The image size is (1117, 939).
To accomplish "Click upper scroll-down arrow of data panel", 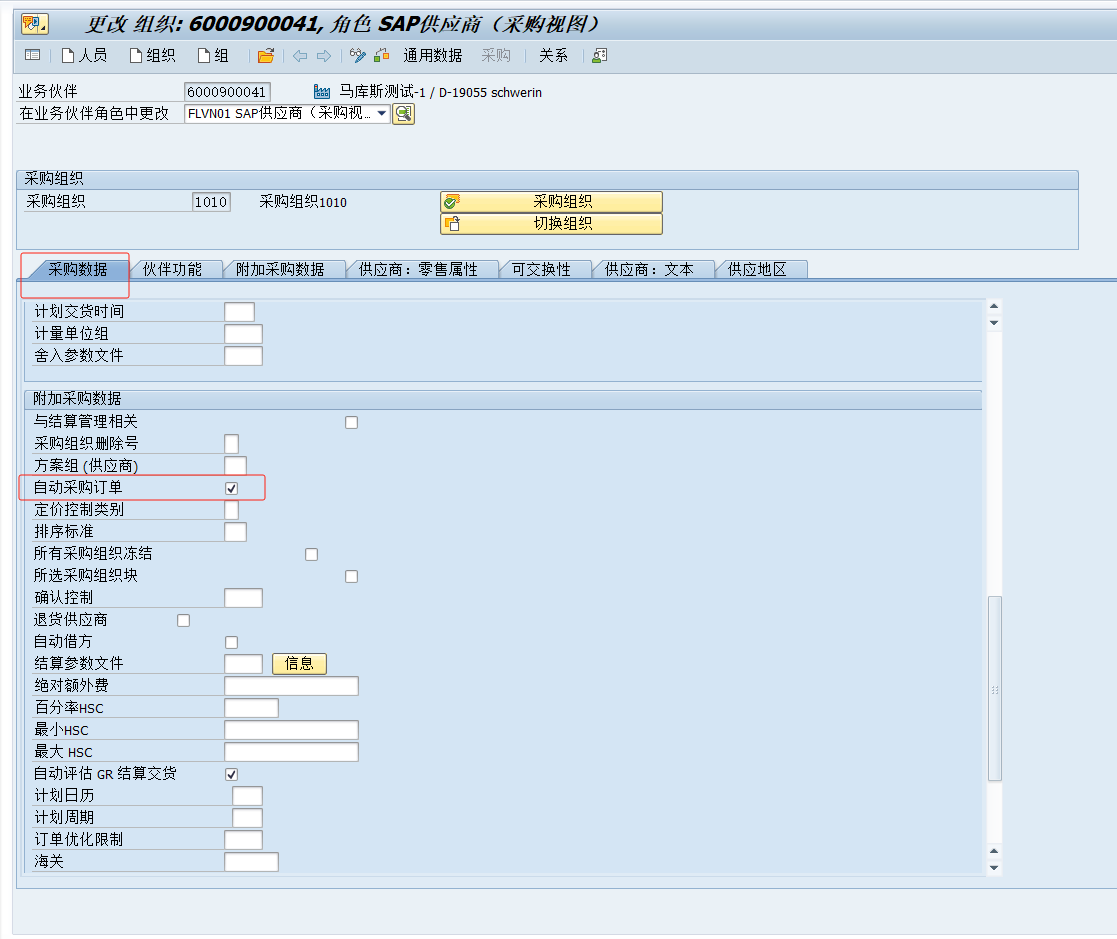I will [994, 323].
